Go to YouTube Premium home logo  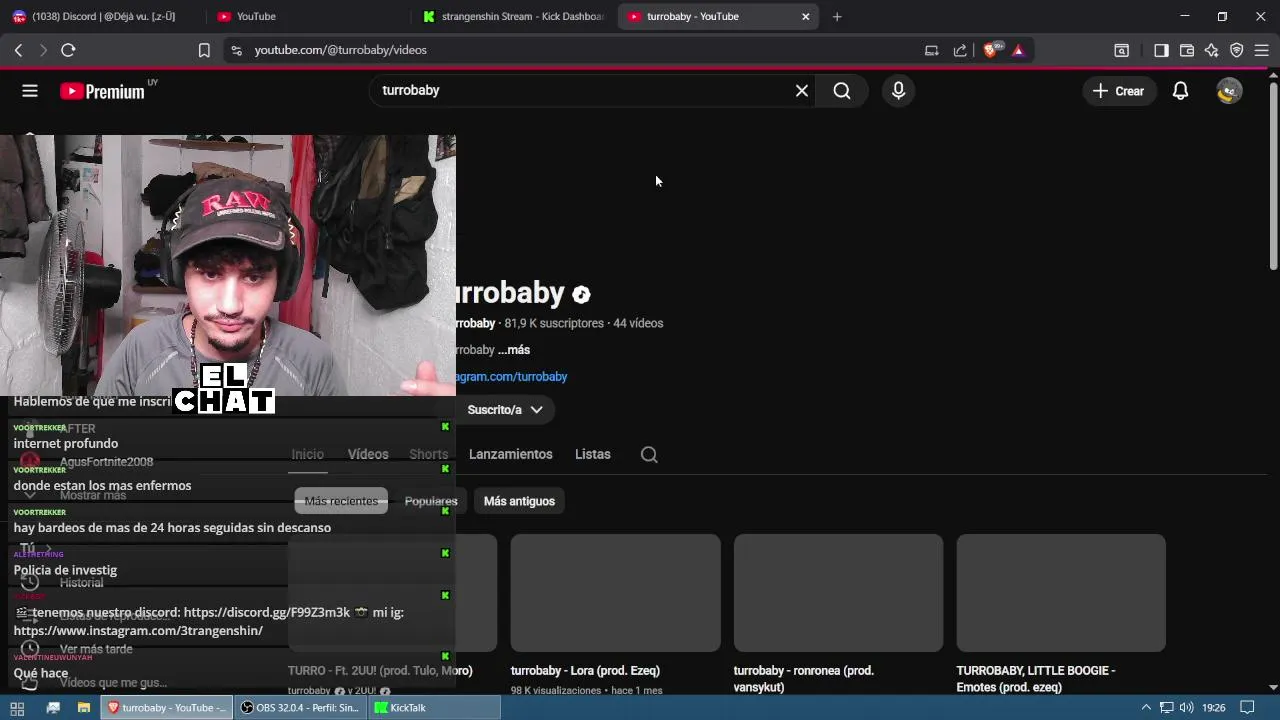[103, 91]
